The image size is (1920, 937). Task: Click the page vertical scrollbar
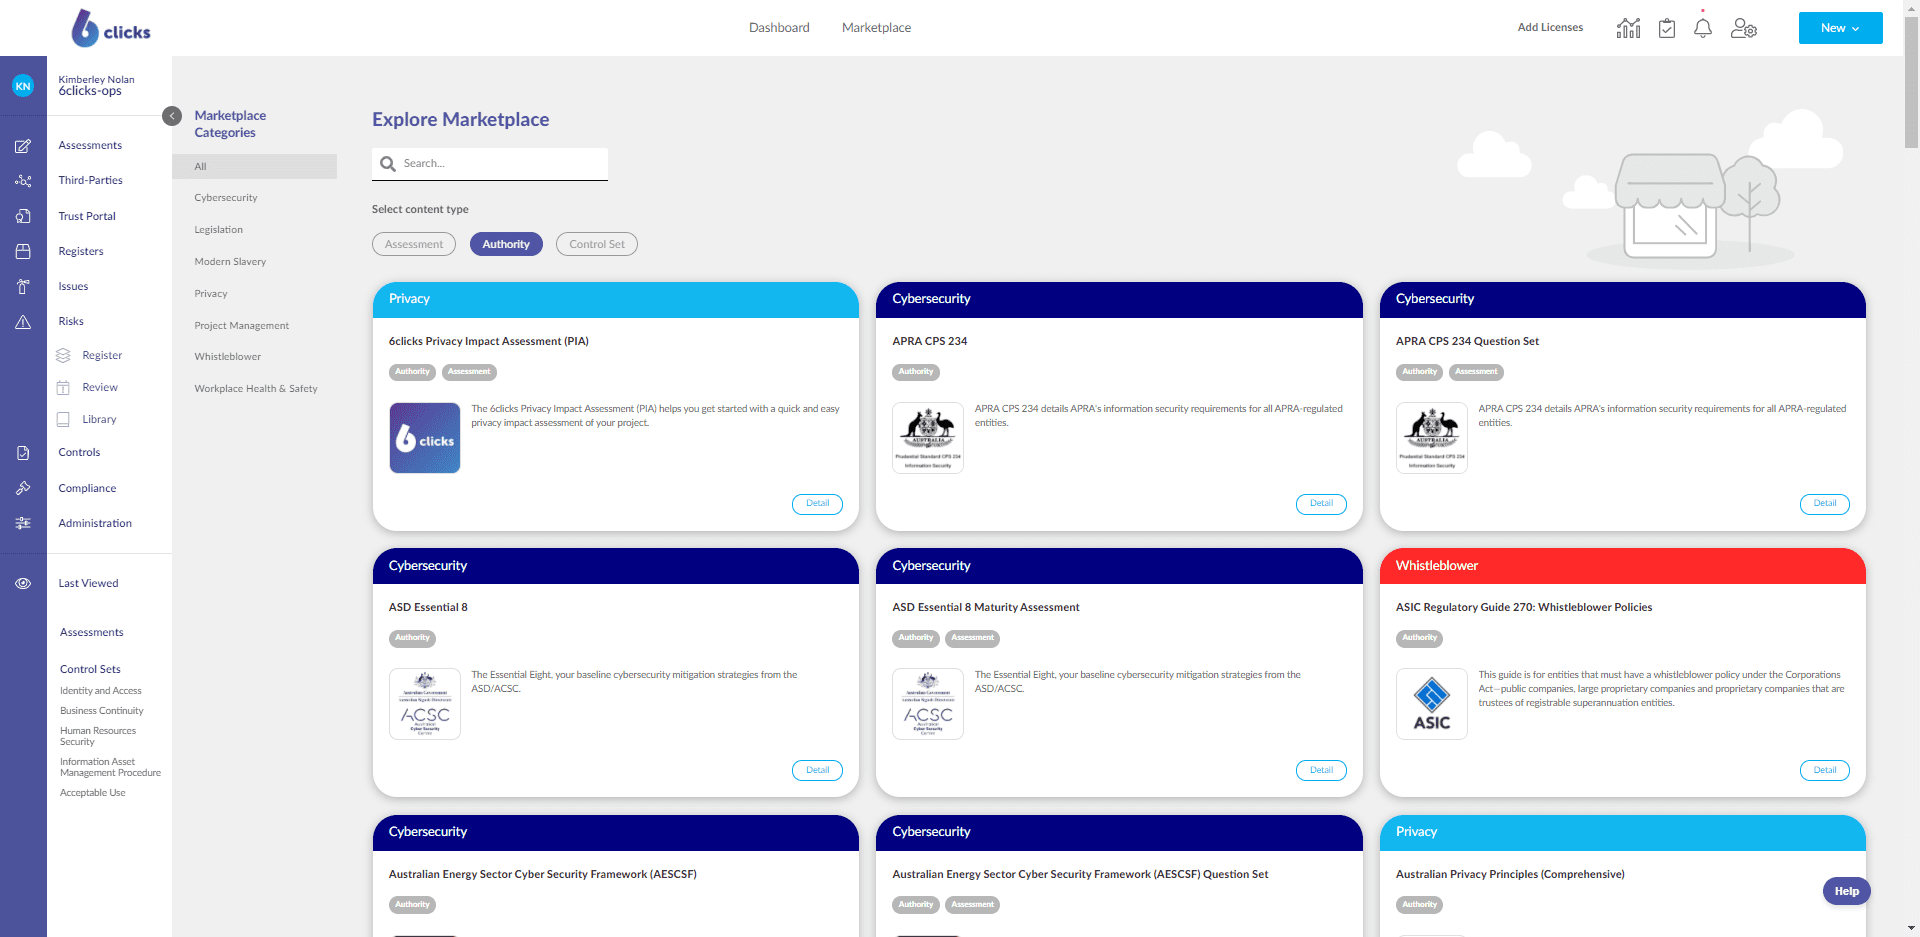coord(1911,83)
